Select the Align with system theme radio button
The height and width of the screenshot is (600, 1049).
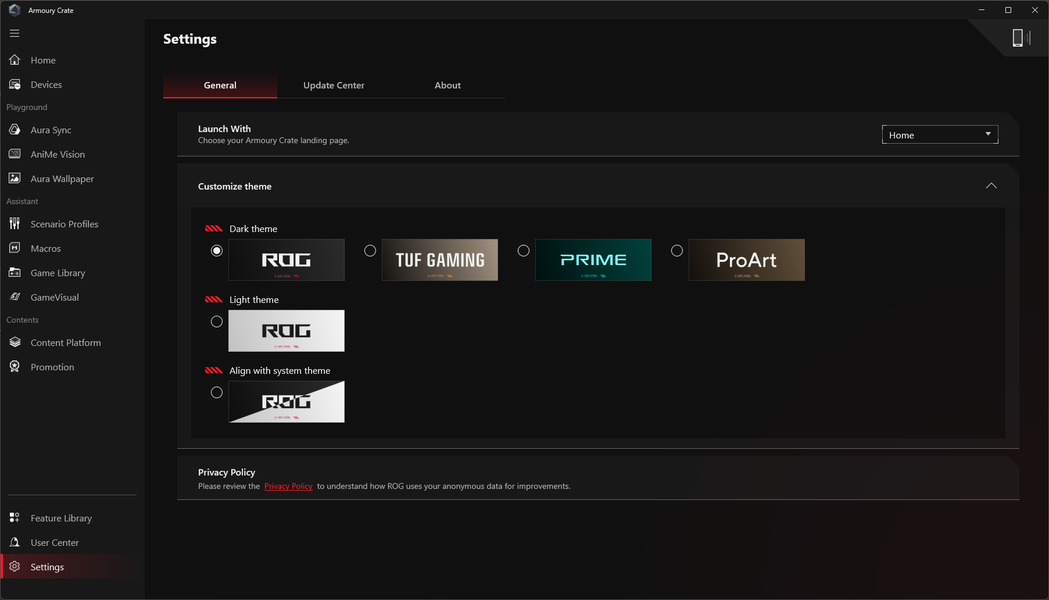click(216, 393)
